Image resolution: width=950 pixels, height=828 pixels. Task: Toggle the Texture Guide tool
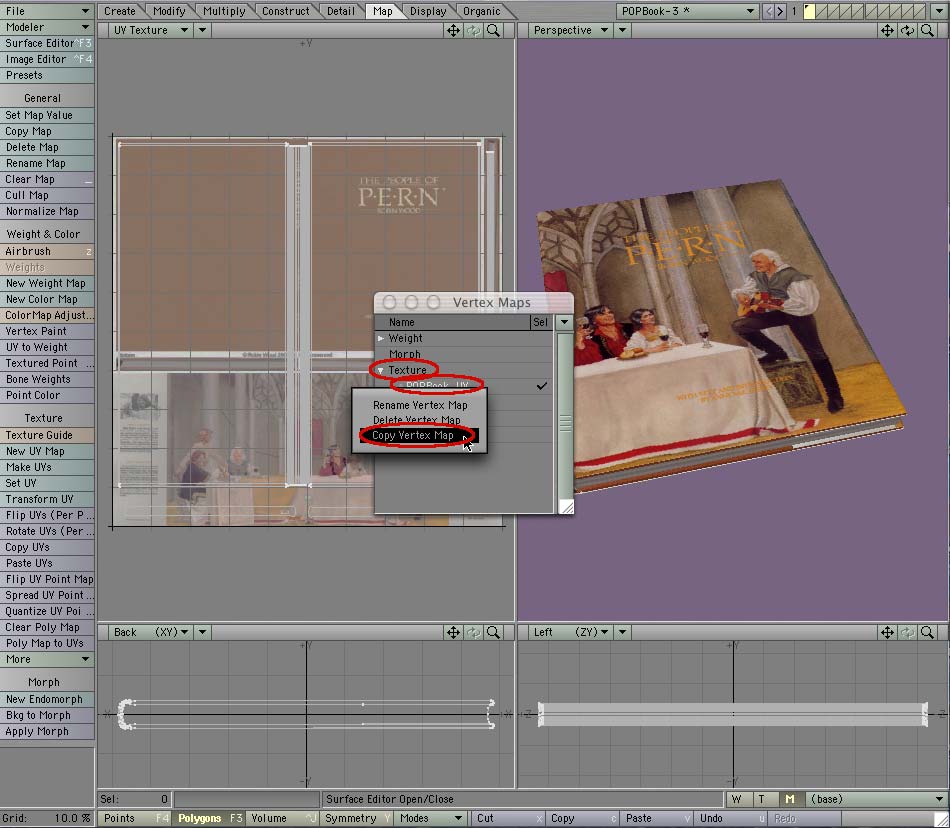pyautogui.click(x=47, y=435)
